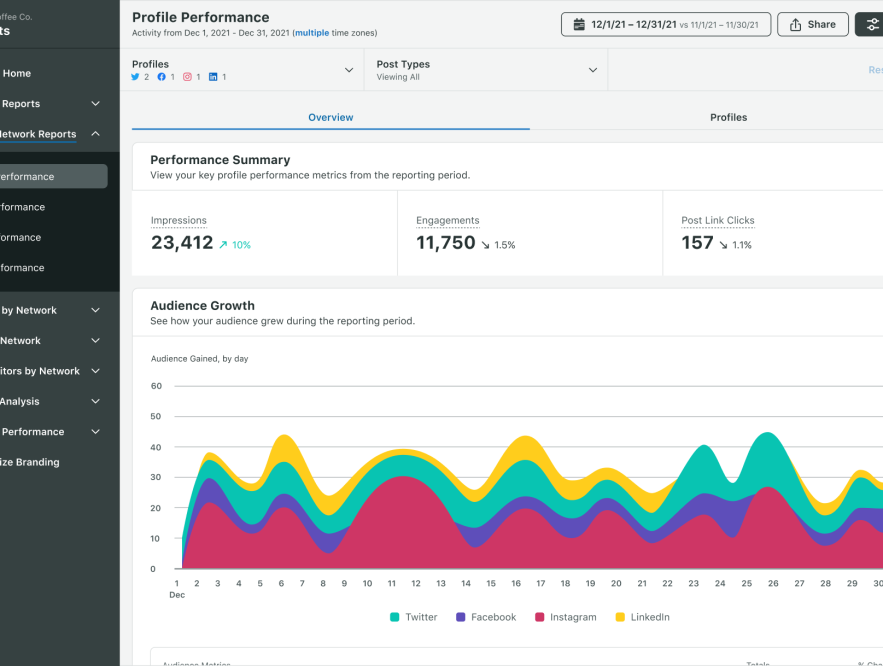Open the Branding sidebar item
The width and height of the screenshot is (883, 666).
(30, 462)
